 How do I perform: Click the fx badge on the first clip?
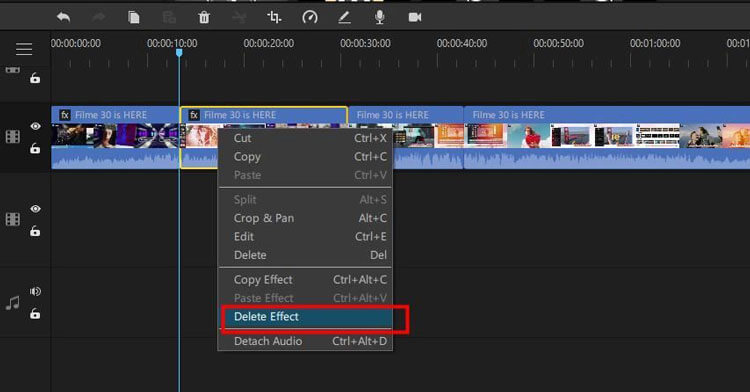[x=65, y=115]
